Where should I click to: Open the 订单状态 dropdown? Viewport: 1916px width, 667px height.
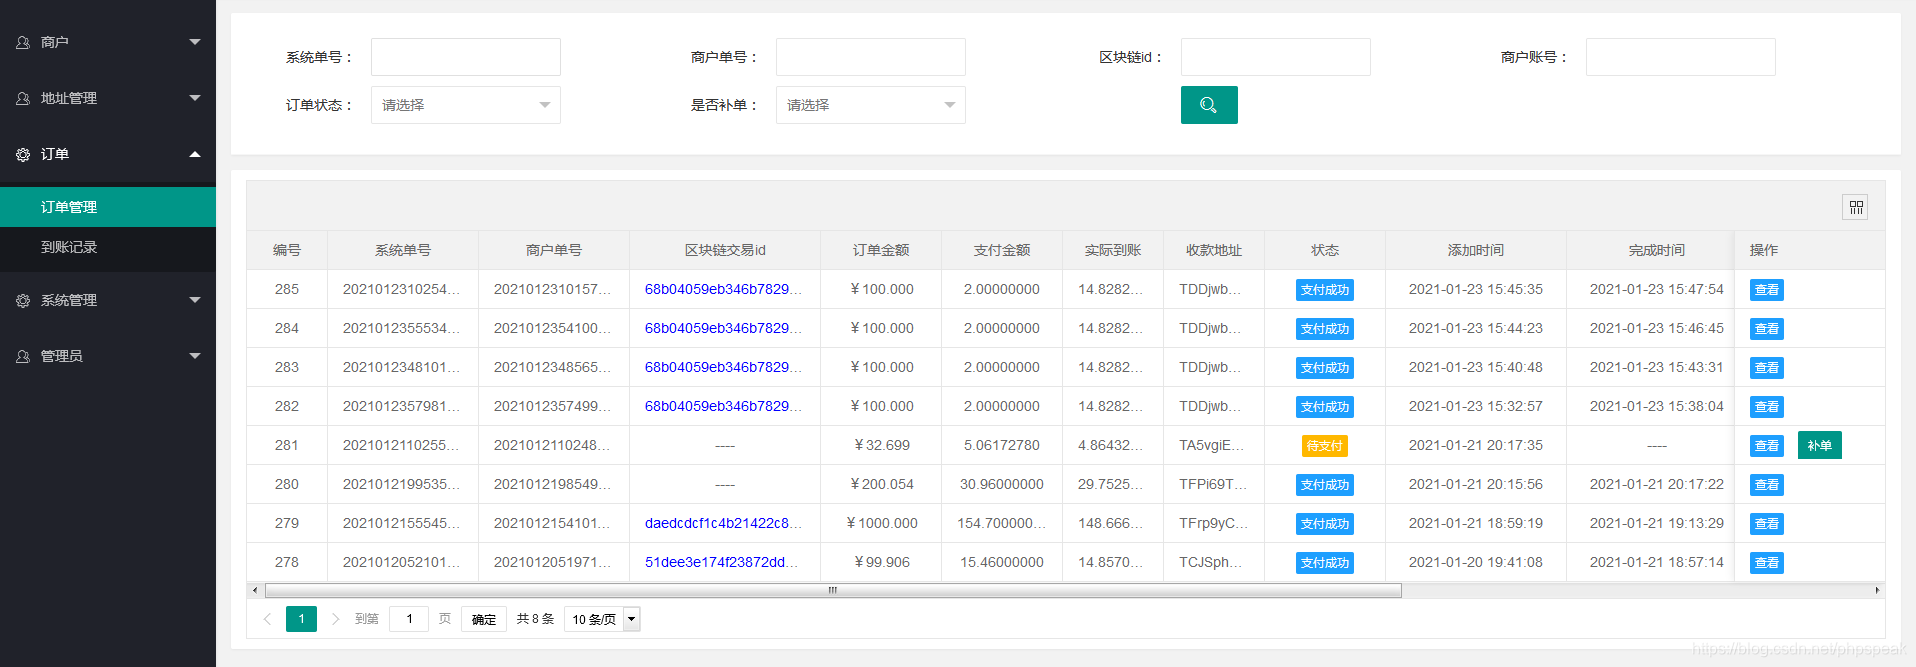pos(466,105)
